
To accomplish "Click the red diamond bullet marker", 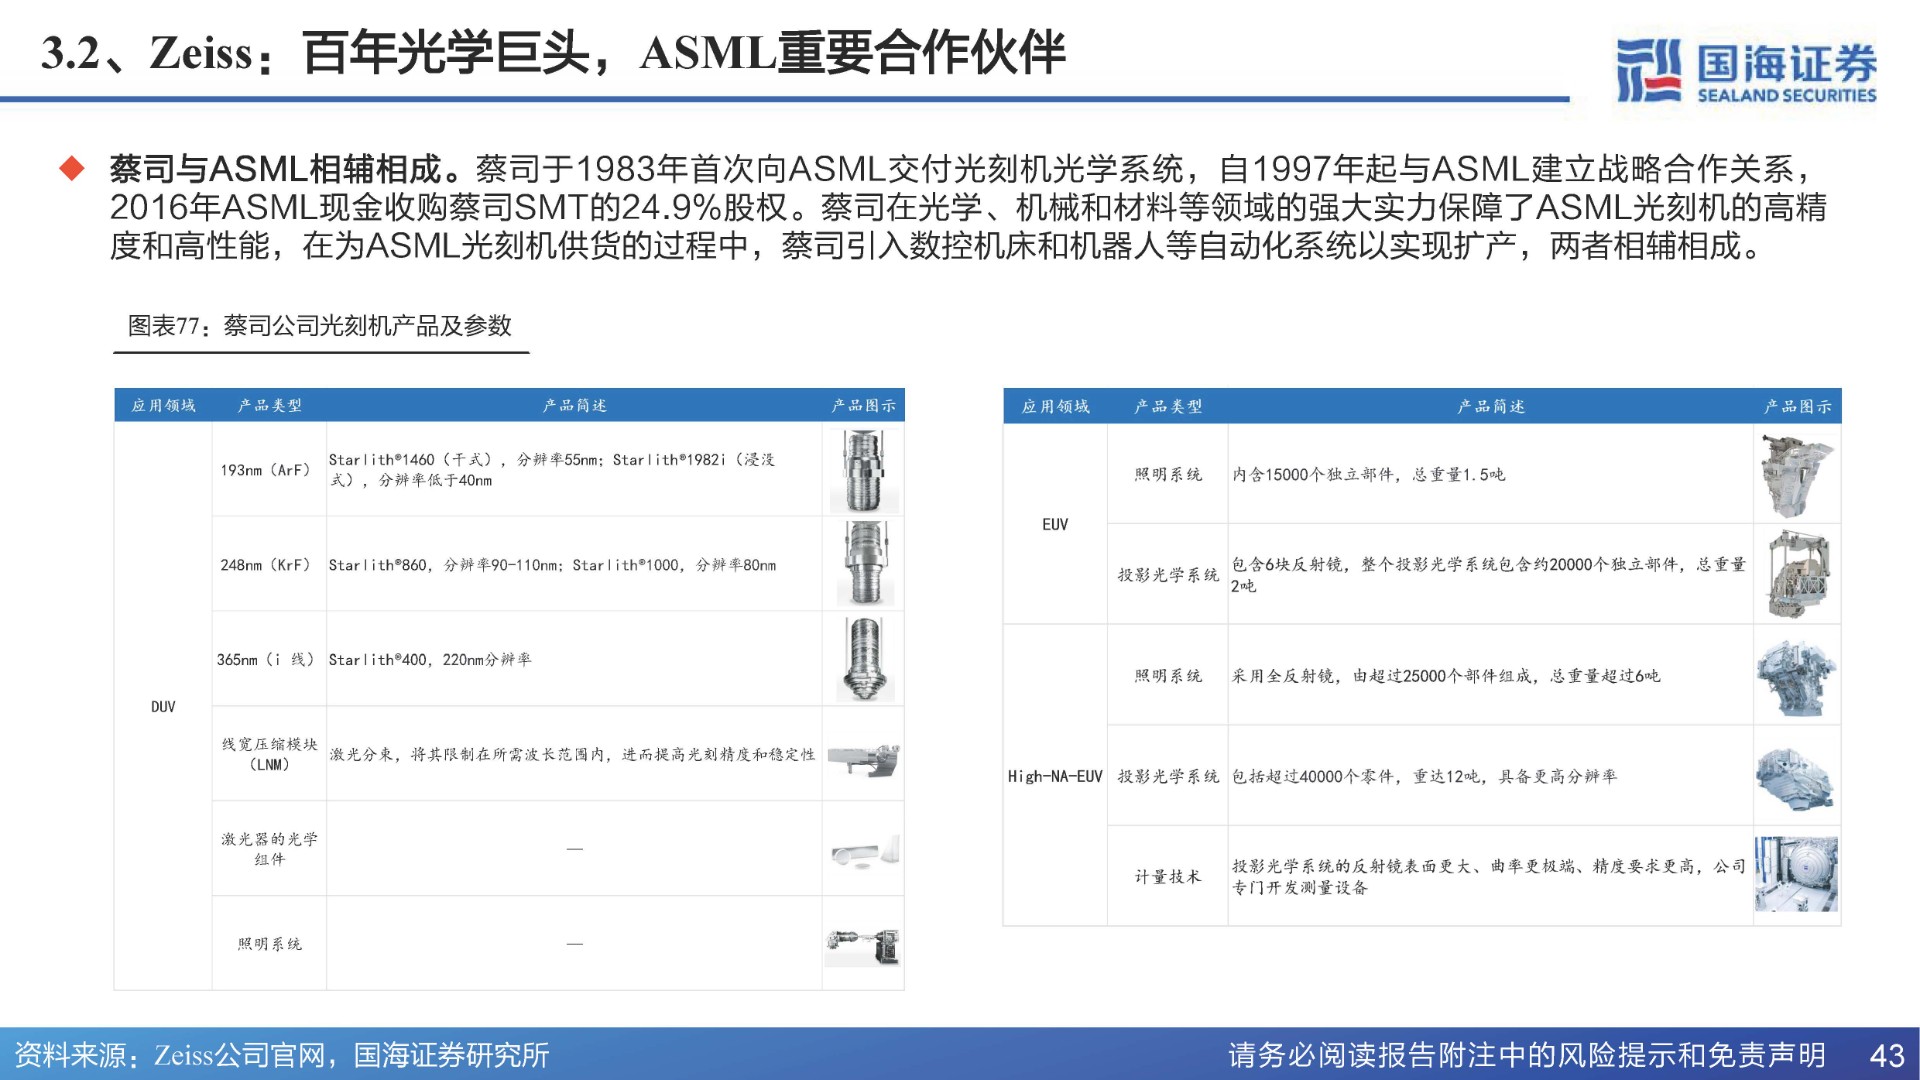I will 72,168.
